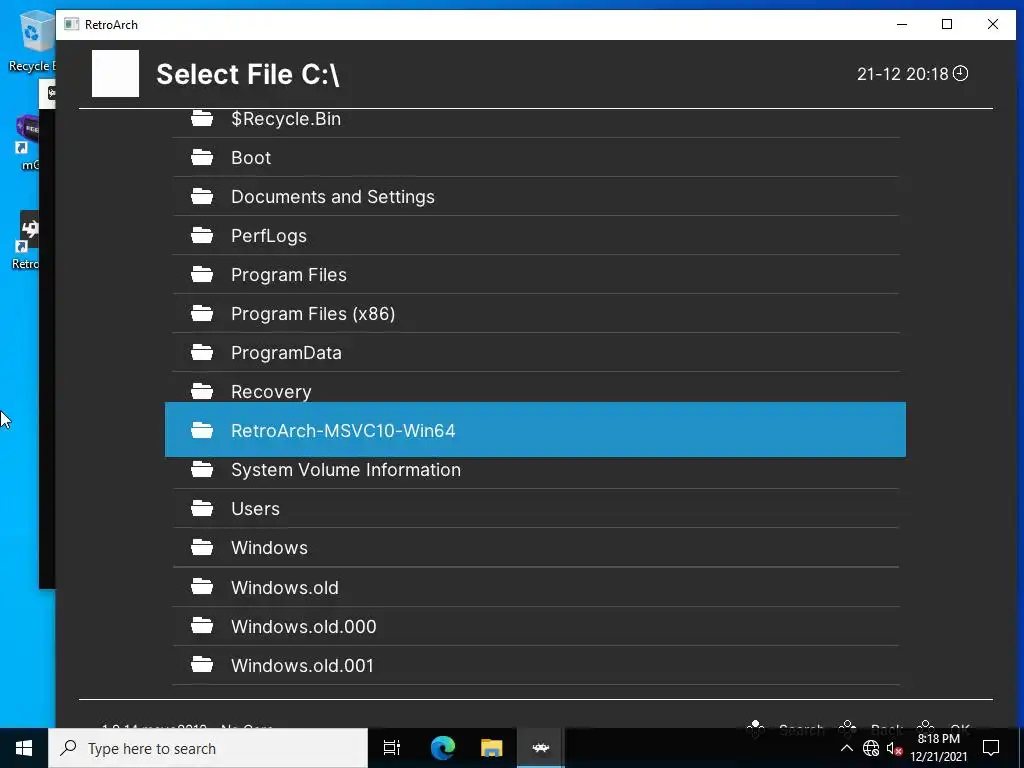Open the PerfLogs folder
Image resolution: width=1024 pixels, height=768 pixels.
click(536, 236)
